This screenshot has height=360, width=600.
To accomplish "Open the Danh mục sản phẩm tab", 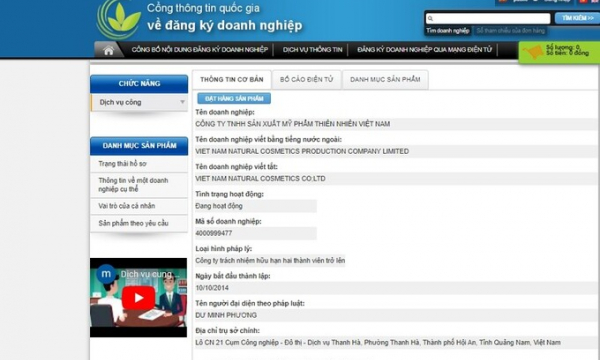I will pyautogui.click(x=385, y=80).
